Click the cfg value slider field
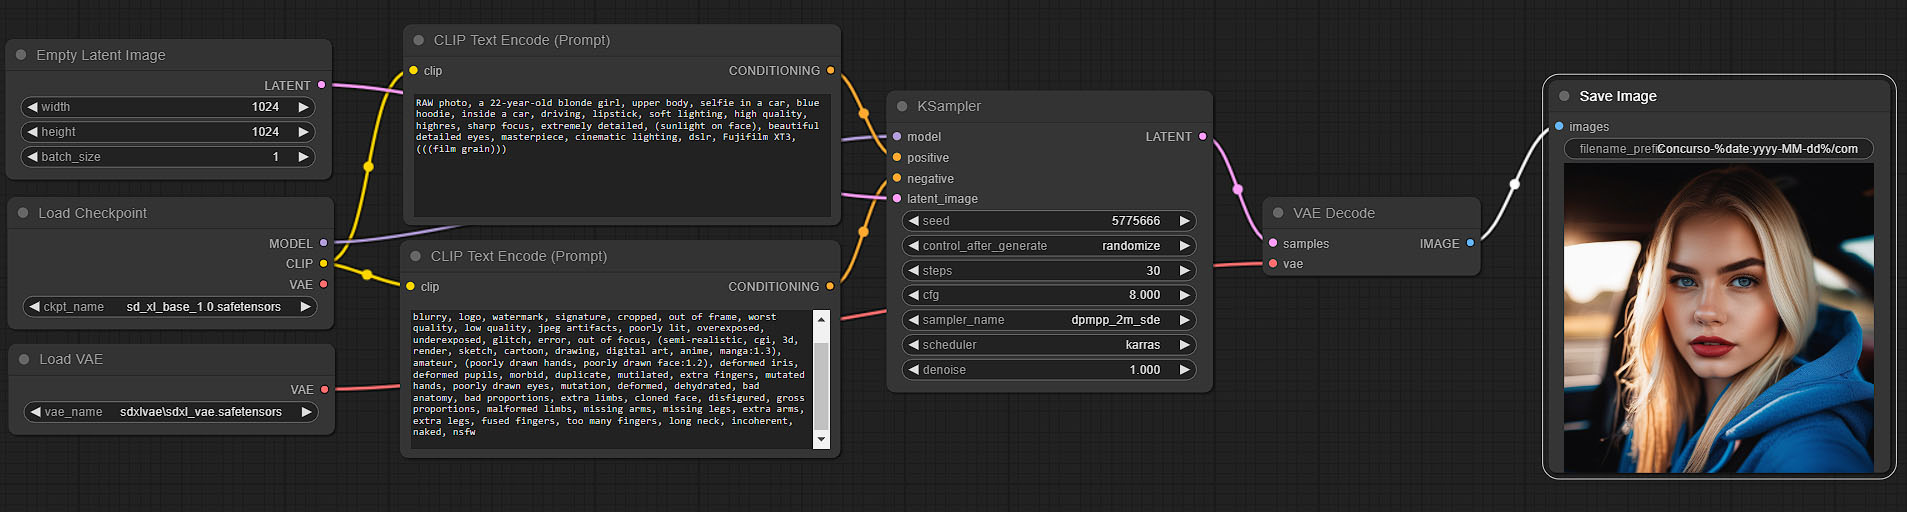 click(x=1048, y=295)
